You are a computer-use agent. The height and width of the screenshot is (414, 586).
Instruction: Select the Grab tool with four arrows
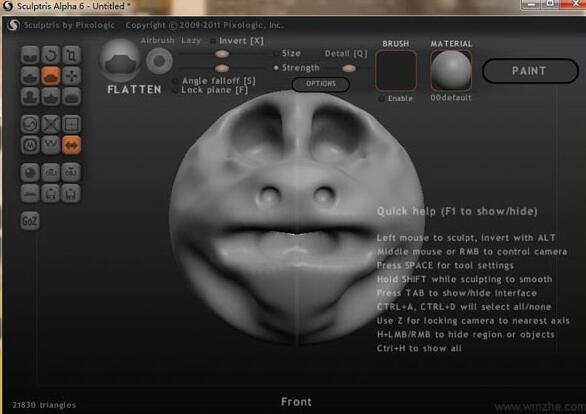pyautogui.click(x=71, y=76)
